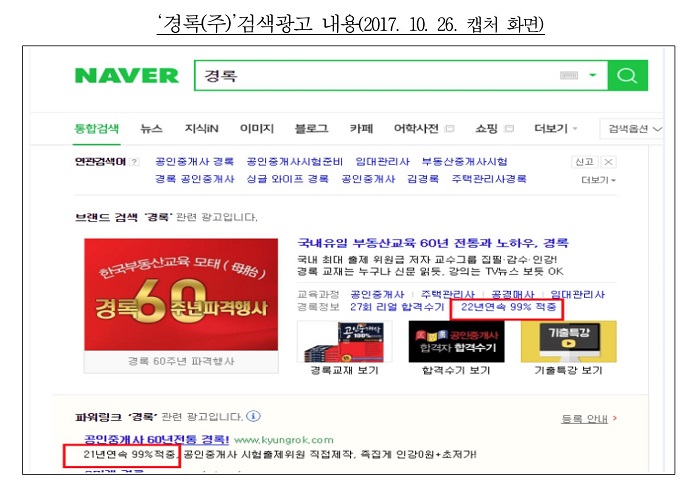Click the new-window icon beside 쇼핑

pyautogui.click(x=509, y=129)
